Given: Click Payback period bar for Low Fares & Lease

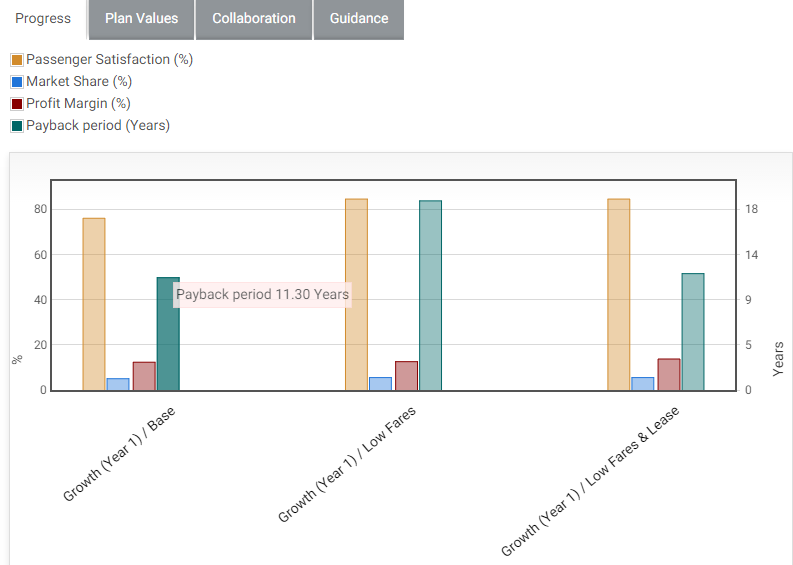Looking at the screenshot, I should pos(693,332).
